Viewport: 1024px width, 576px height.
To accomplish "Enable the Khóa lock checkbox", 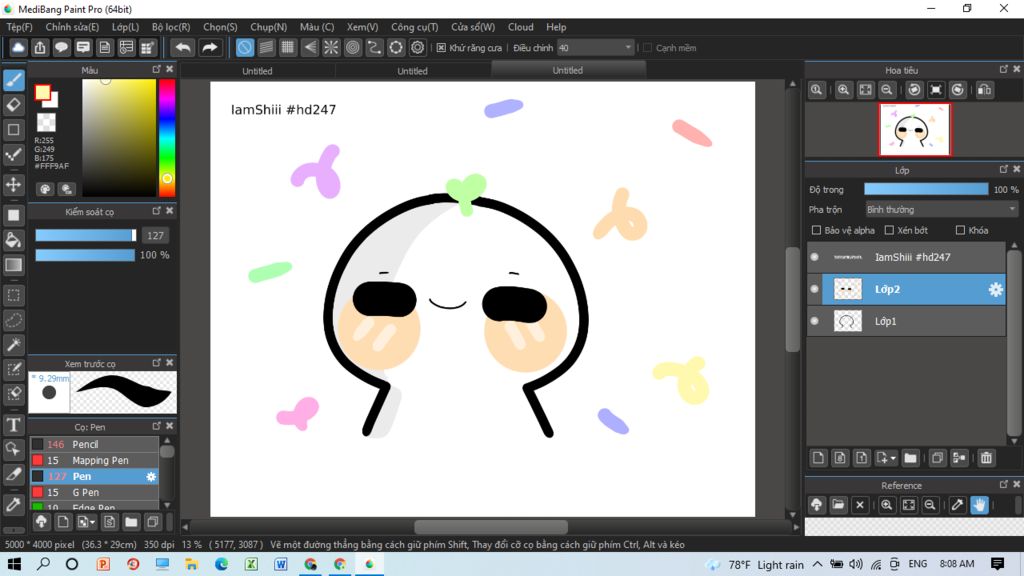I will click(x=960, y=230).
